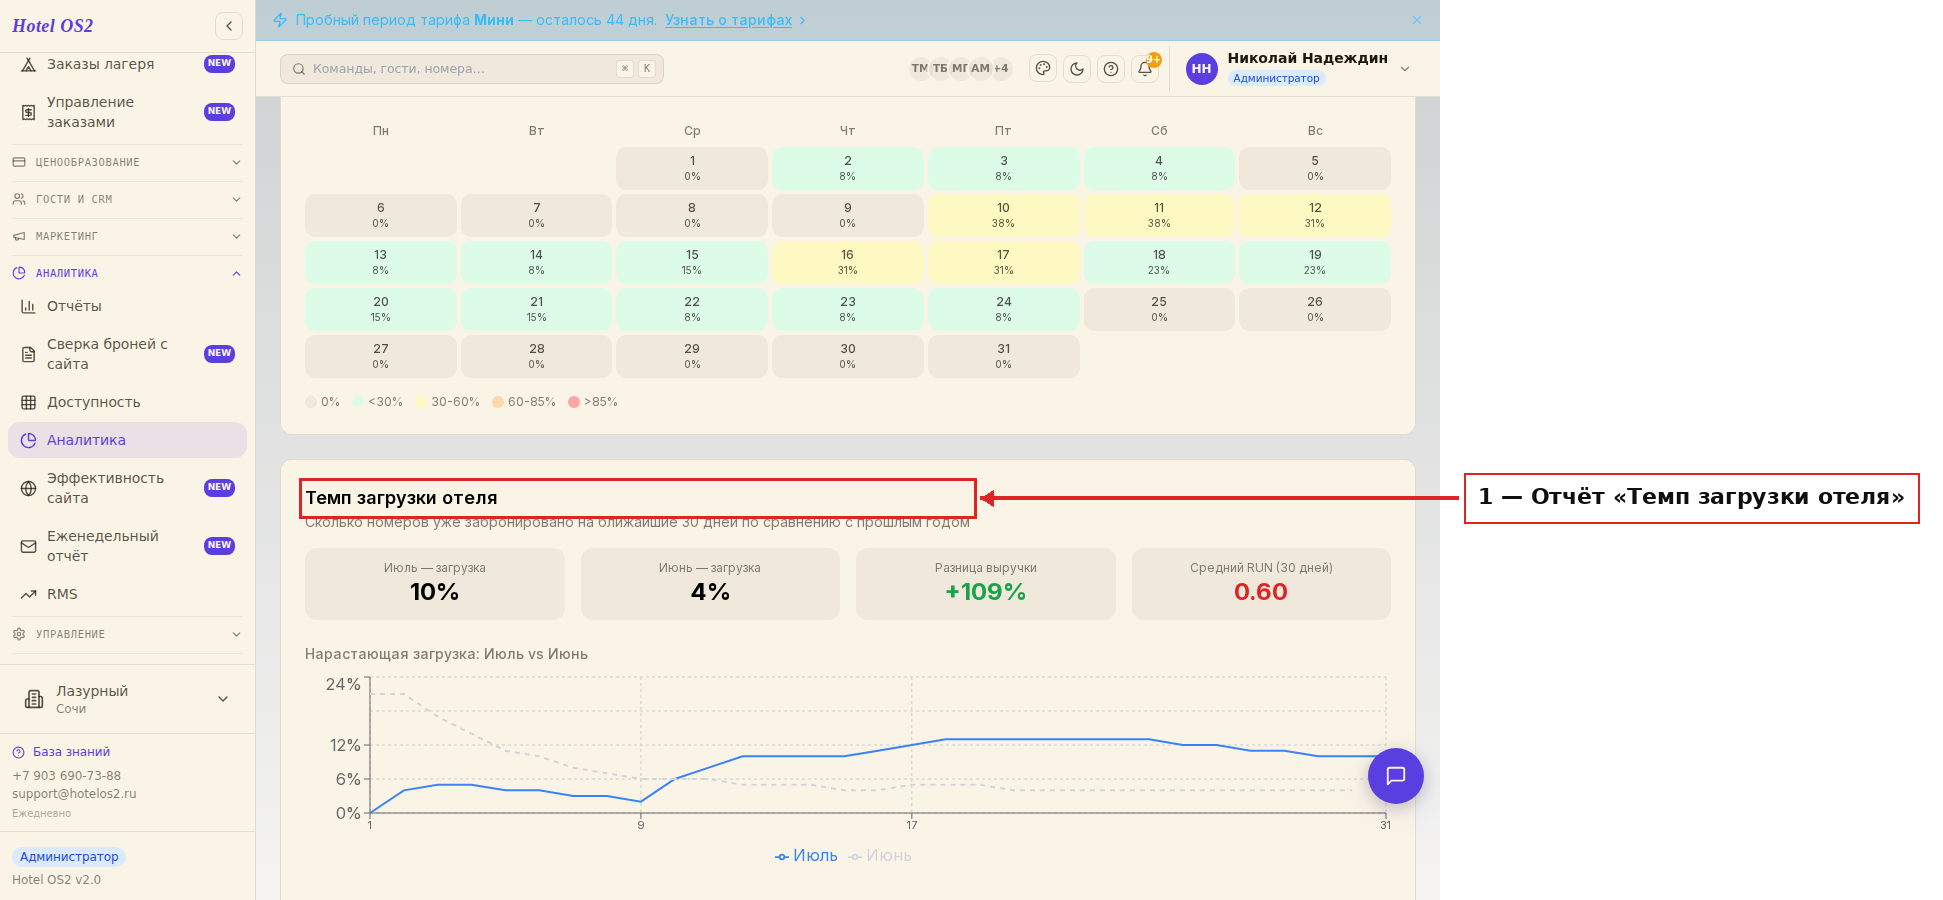This screenshot has width=1943, height=900.
Task: Click the HH user avatar
Action: (x=1202, y=69)
